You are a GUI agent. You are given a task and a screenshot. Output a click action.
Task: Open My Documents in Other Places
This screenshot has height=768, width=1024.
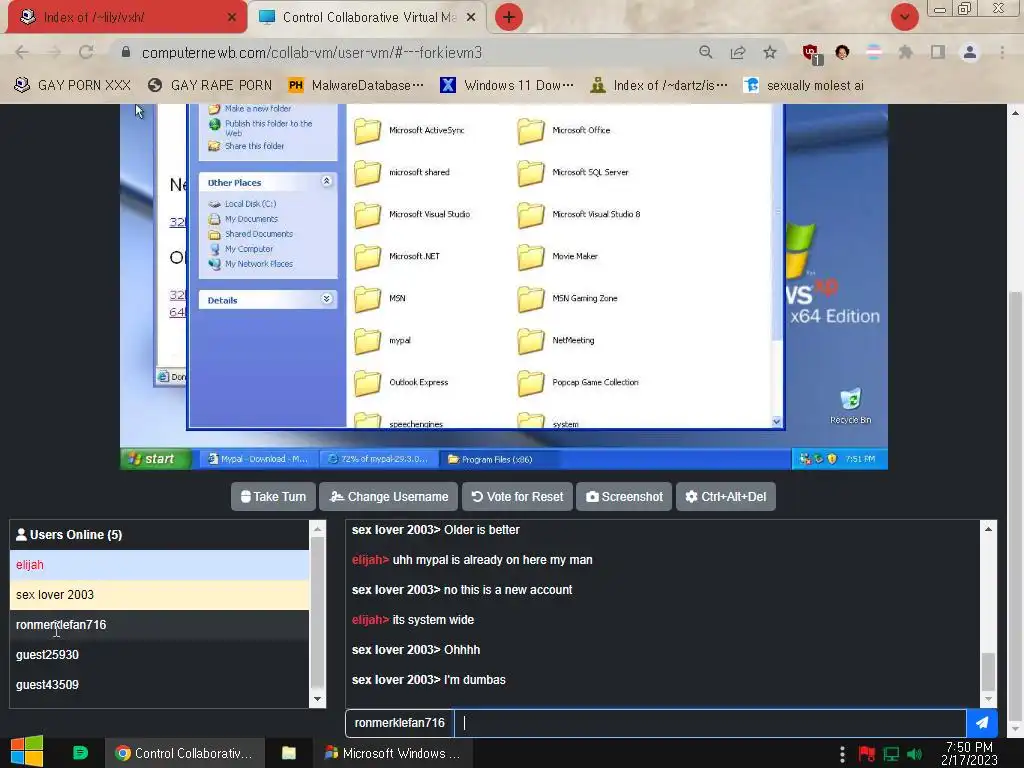coord(243,219)
